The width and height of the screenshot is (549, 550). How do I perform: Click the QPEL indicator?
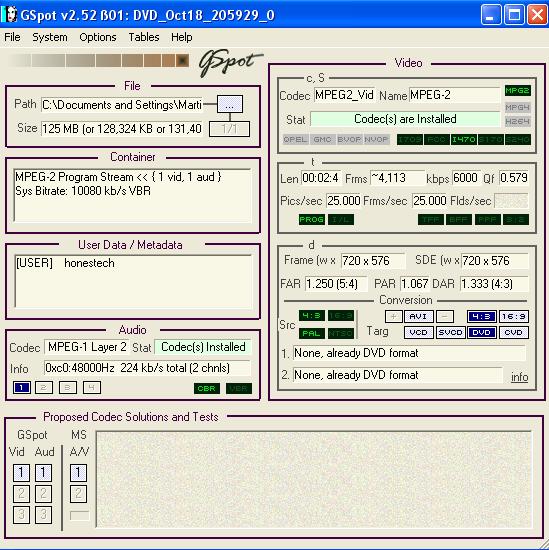[295, 139]
